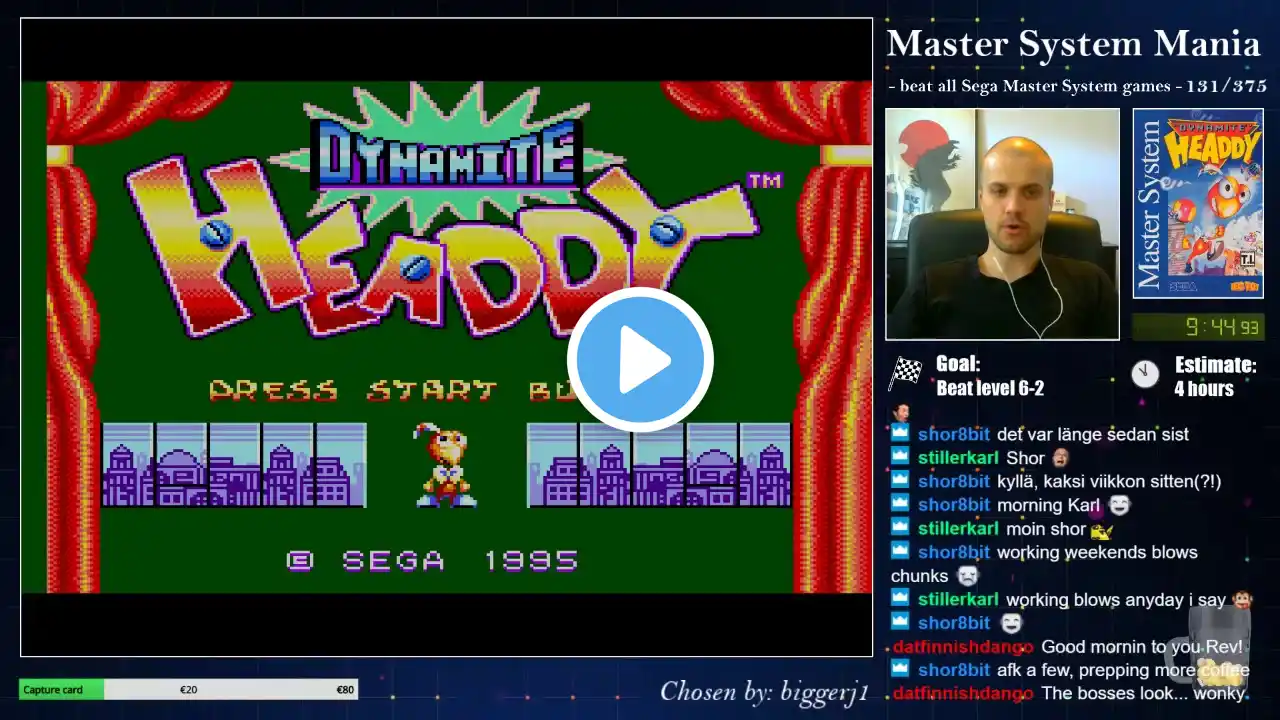Screen dimensions: 1280x720
Task: Click the small avatar icon above the chat
Action: (x=901, y=411)
